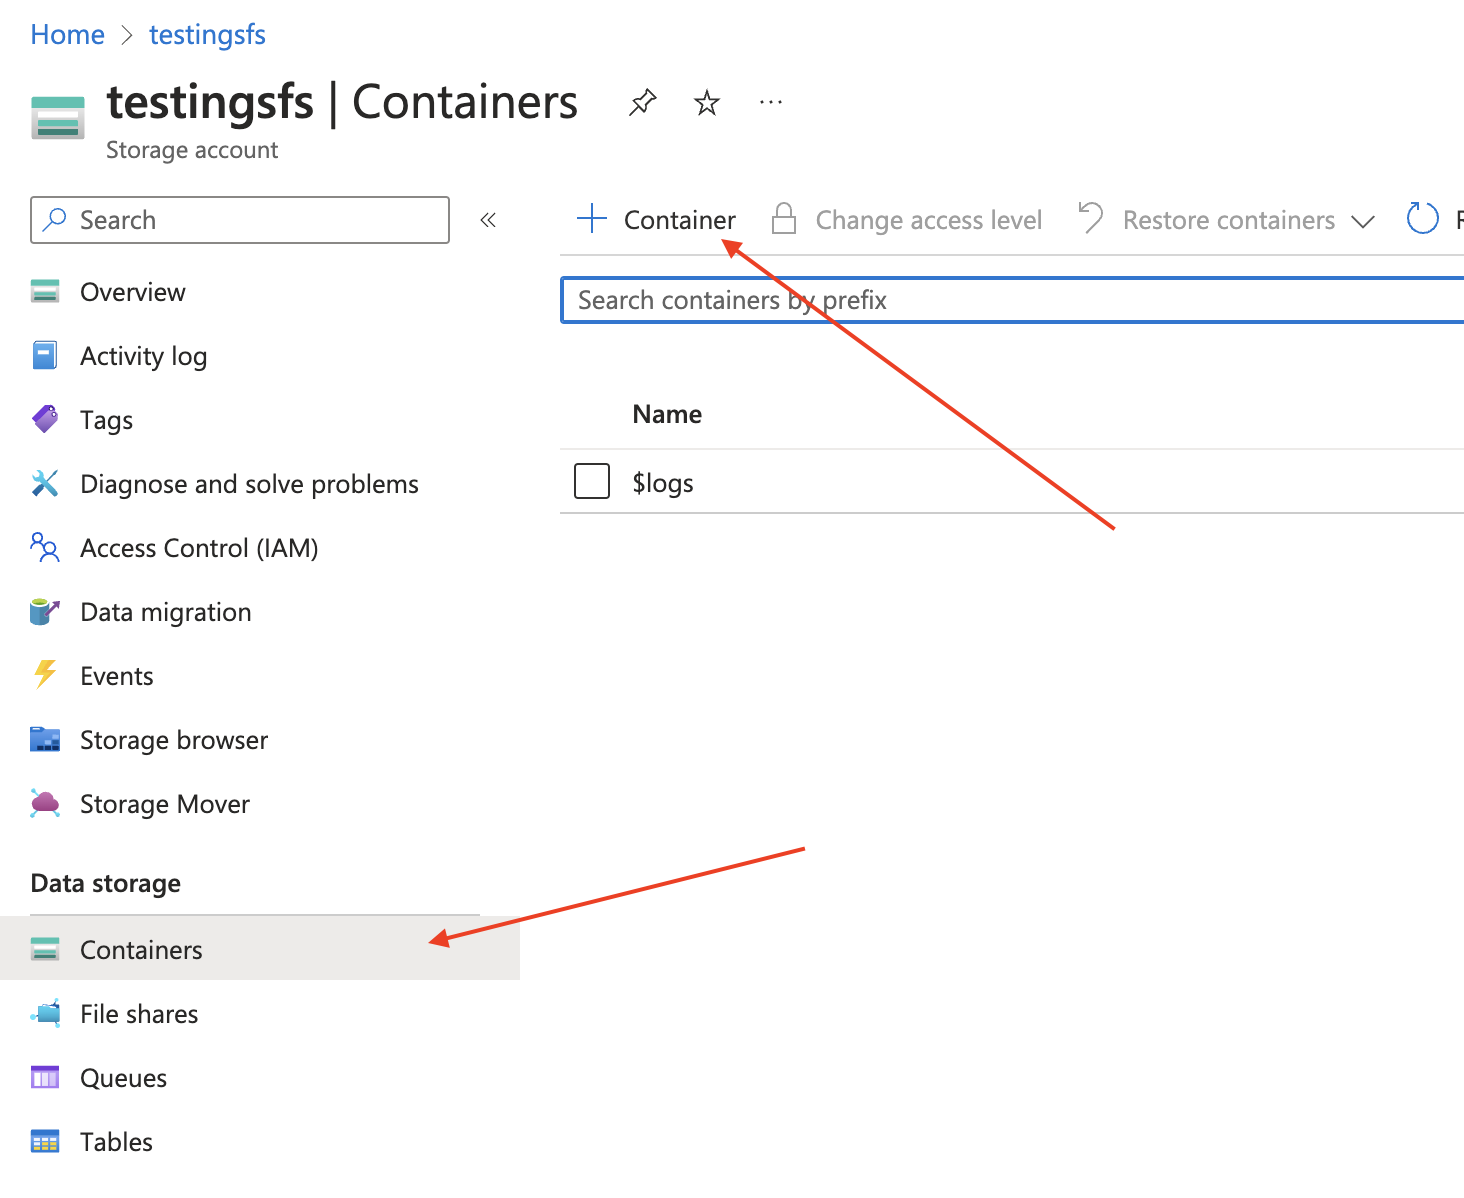Screen dimensions: 1464x1198
Task: Click the lock icon for access level
Action: pyautogui.click(x=784, y=219)
